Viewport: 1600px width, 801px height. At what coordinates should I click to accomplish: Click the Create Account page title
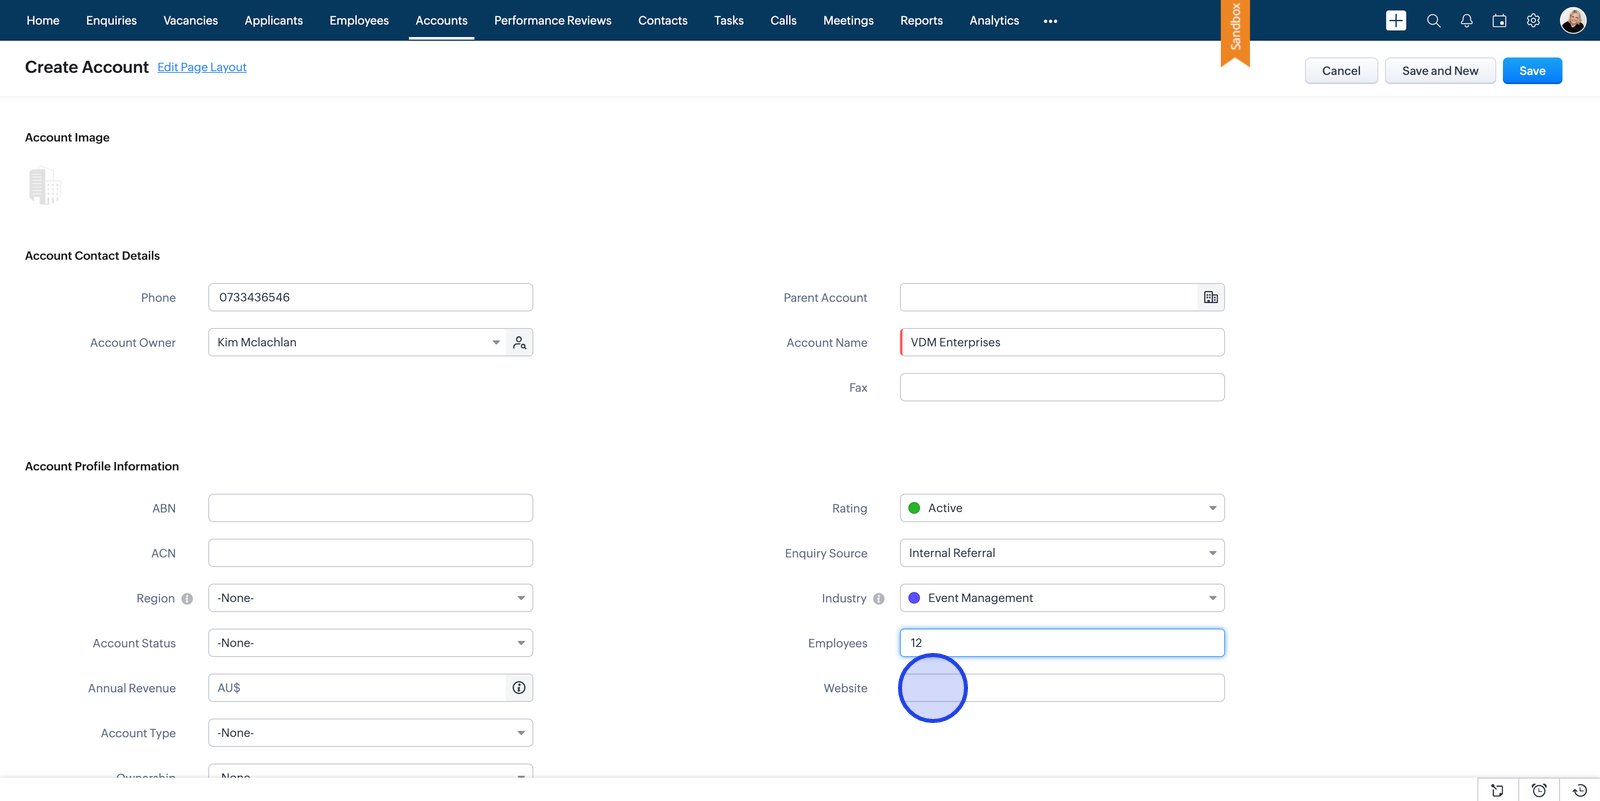87,67
